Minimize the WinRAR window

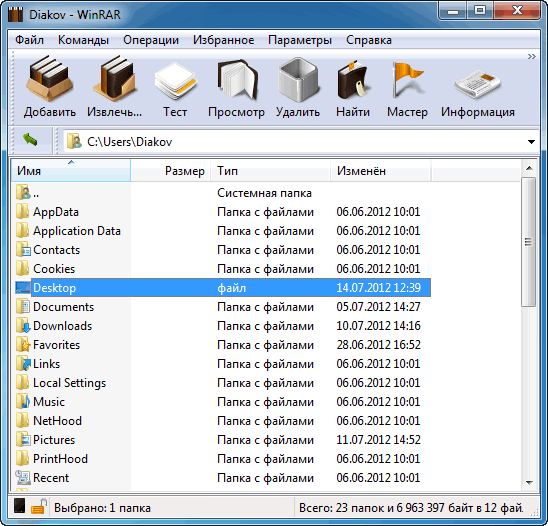453,11
